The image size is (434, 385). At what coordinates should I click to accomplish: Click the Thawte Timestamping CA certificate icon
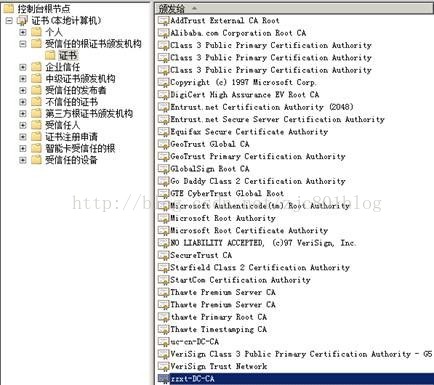(x=163, y=329)
